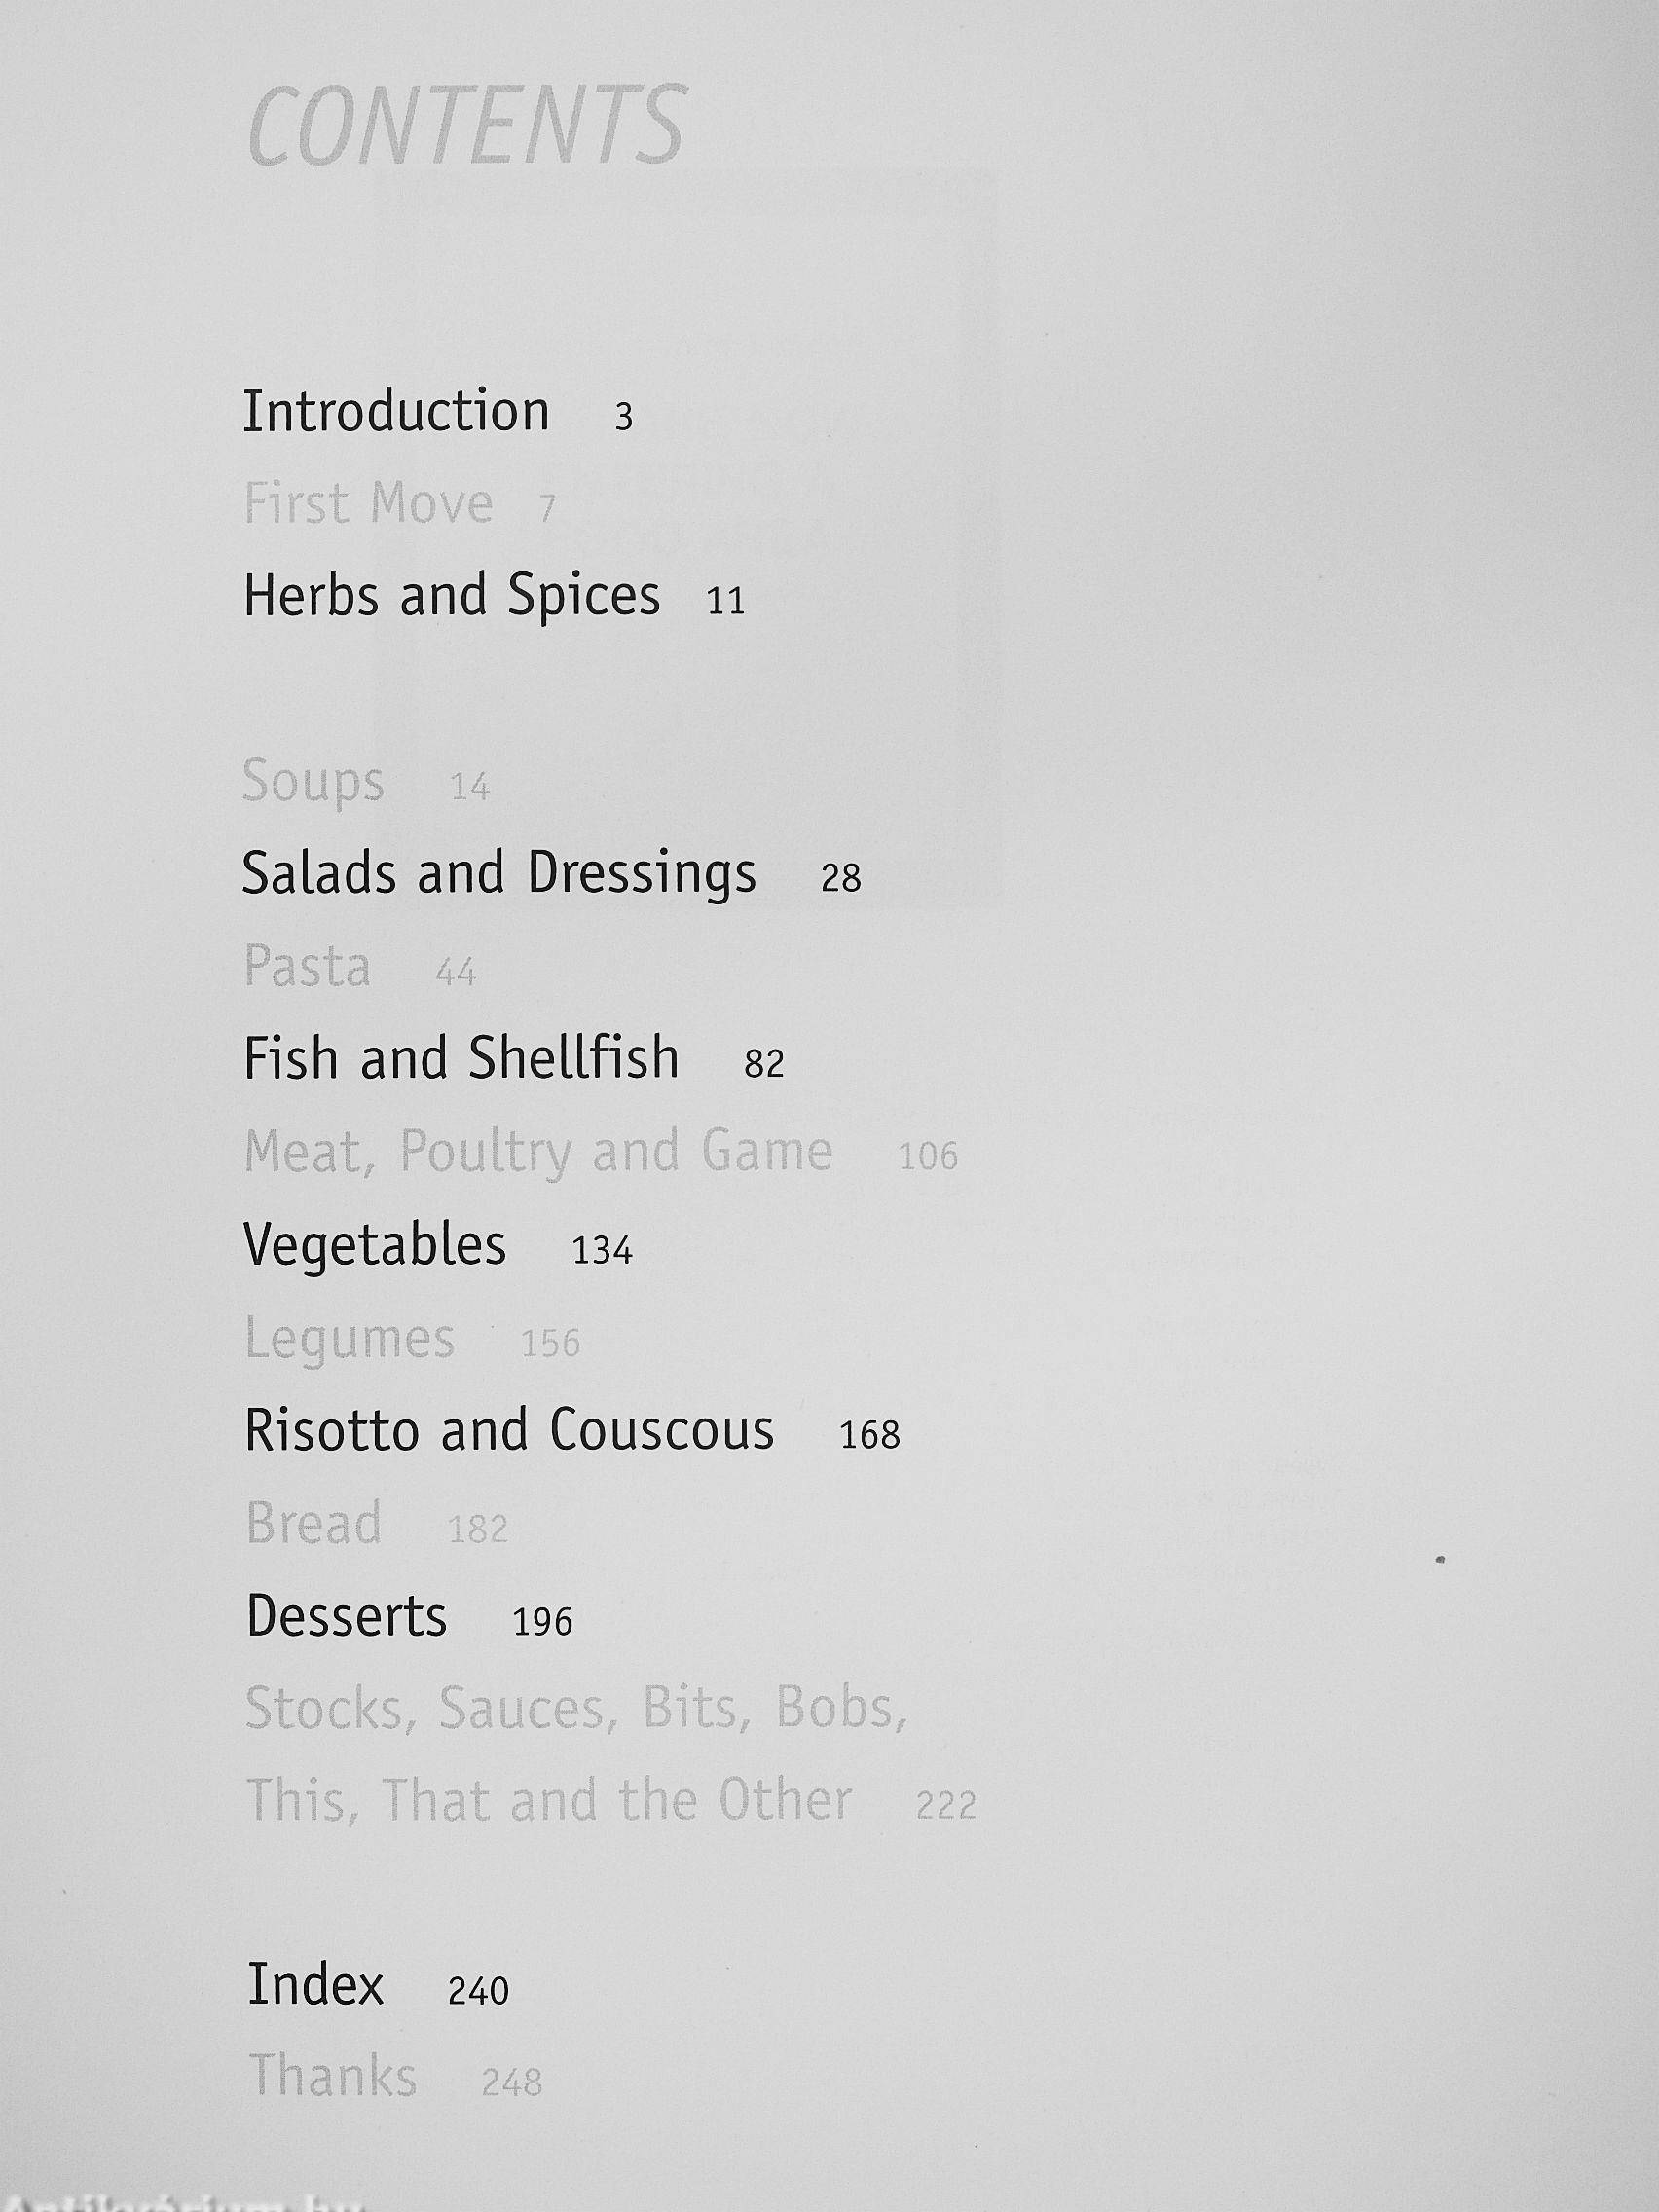Select Risotto and Couscous

coord(509,1430)
